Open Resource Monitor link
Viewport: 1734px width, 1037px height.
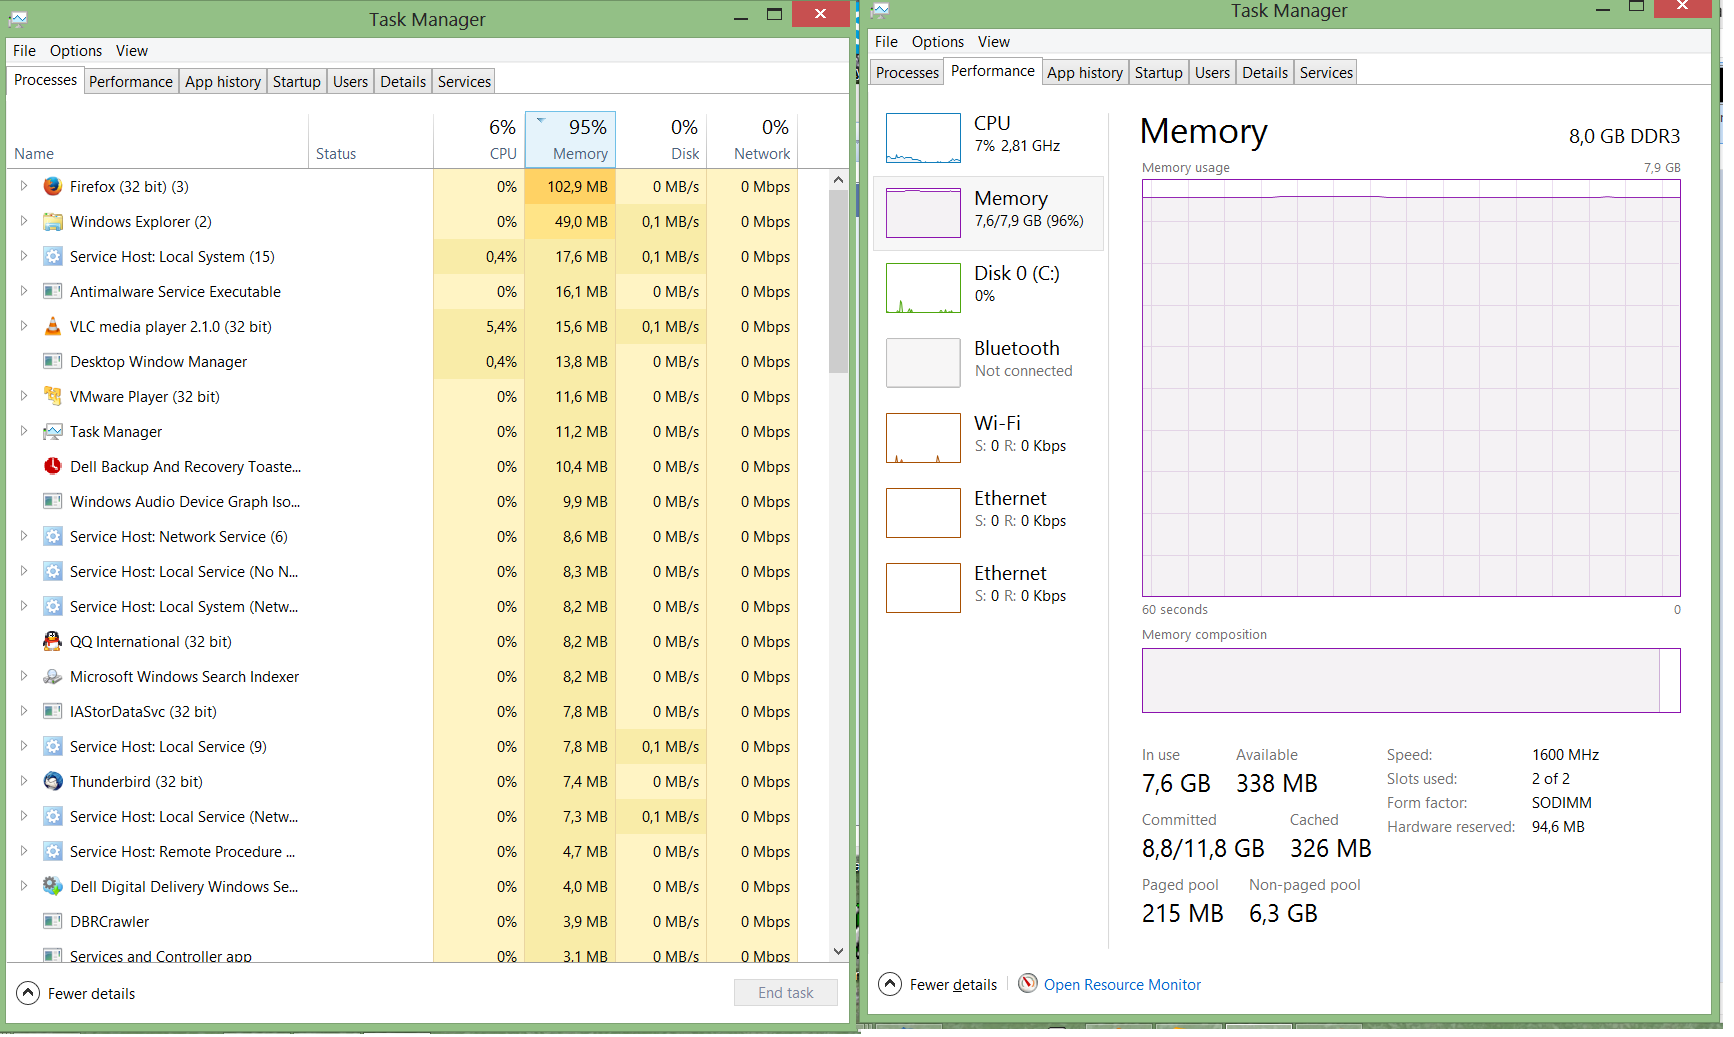click(x=1122, y=985)
